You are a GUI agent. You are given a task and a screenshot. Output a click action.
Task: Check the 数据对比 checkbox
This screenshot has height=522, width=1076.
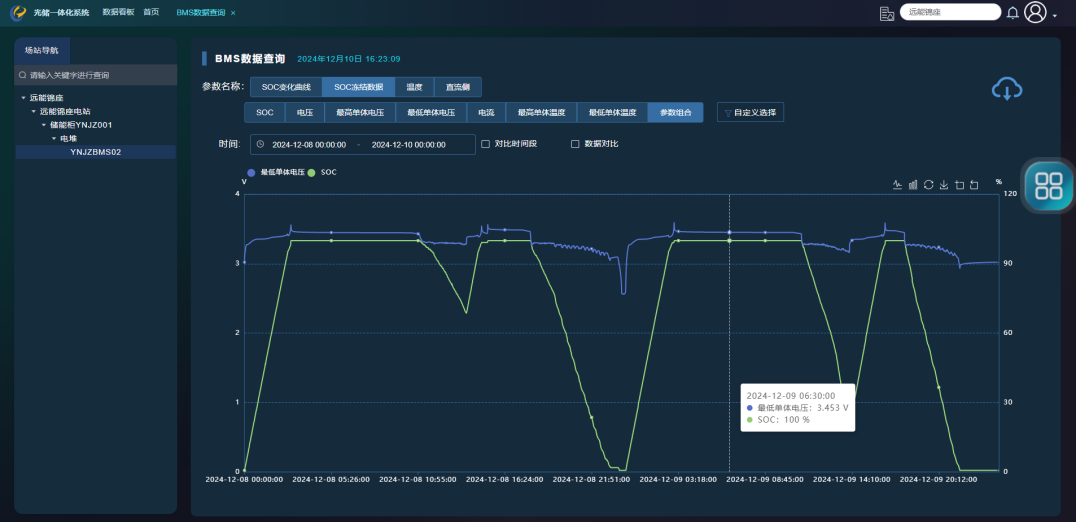coord(575,144)
